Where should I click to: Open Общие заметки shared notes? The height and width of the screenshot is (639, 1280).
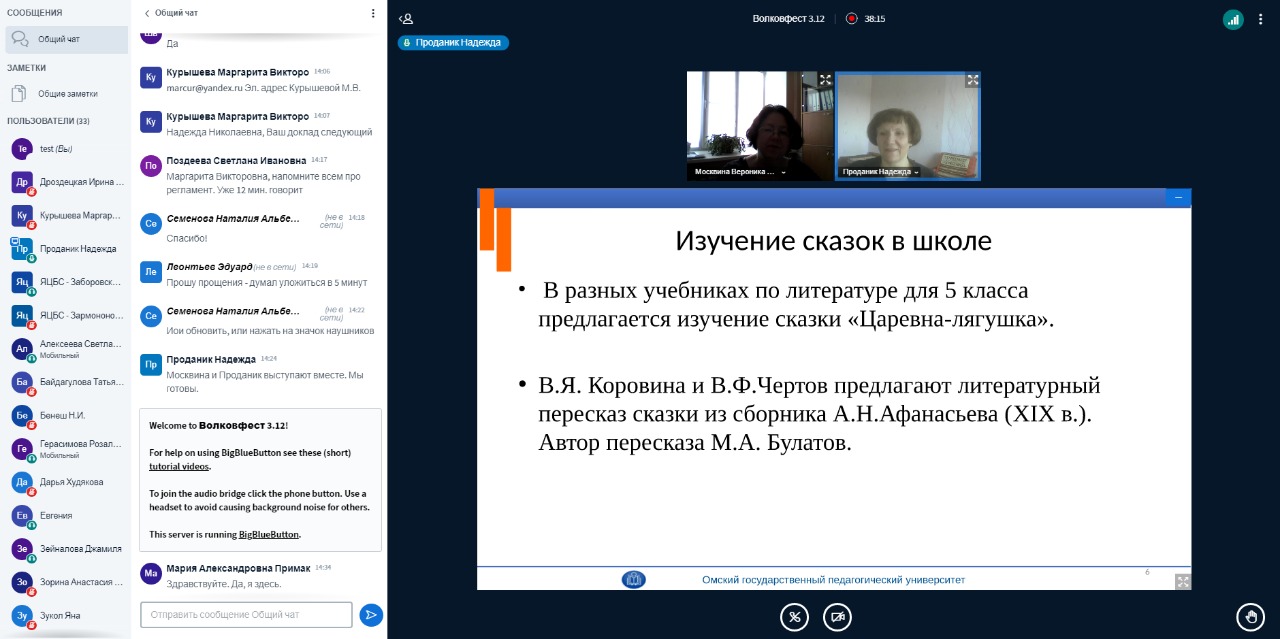pyautogui.click(x=66, y=94)
